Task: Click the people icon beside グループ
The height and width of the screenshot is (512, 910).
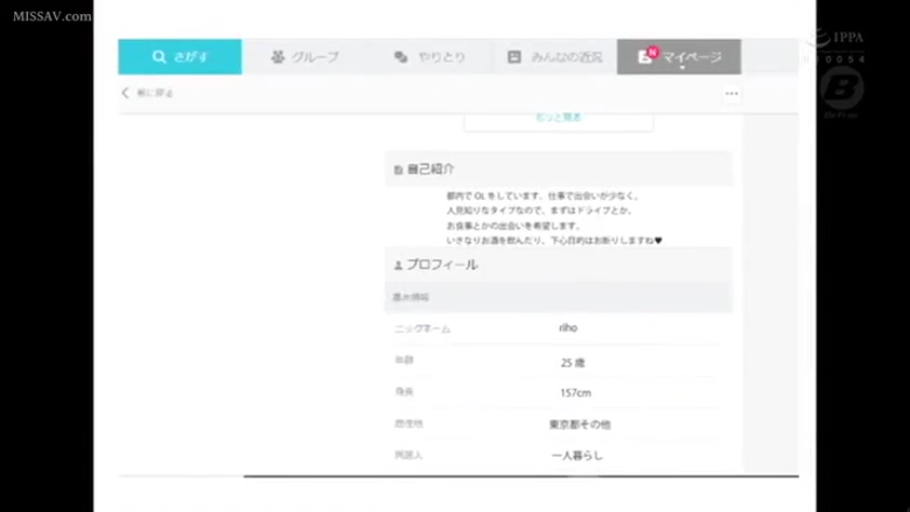Action: click(278, 57)
